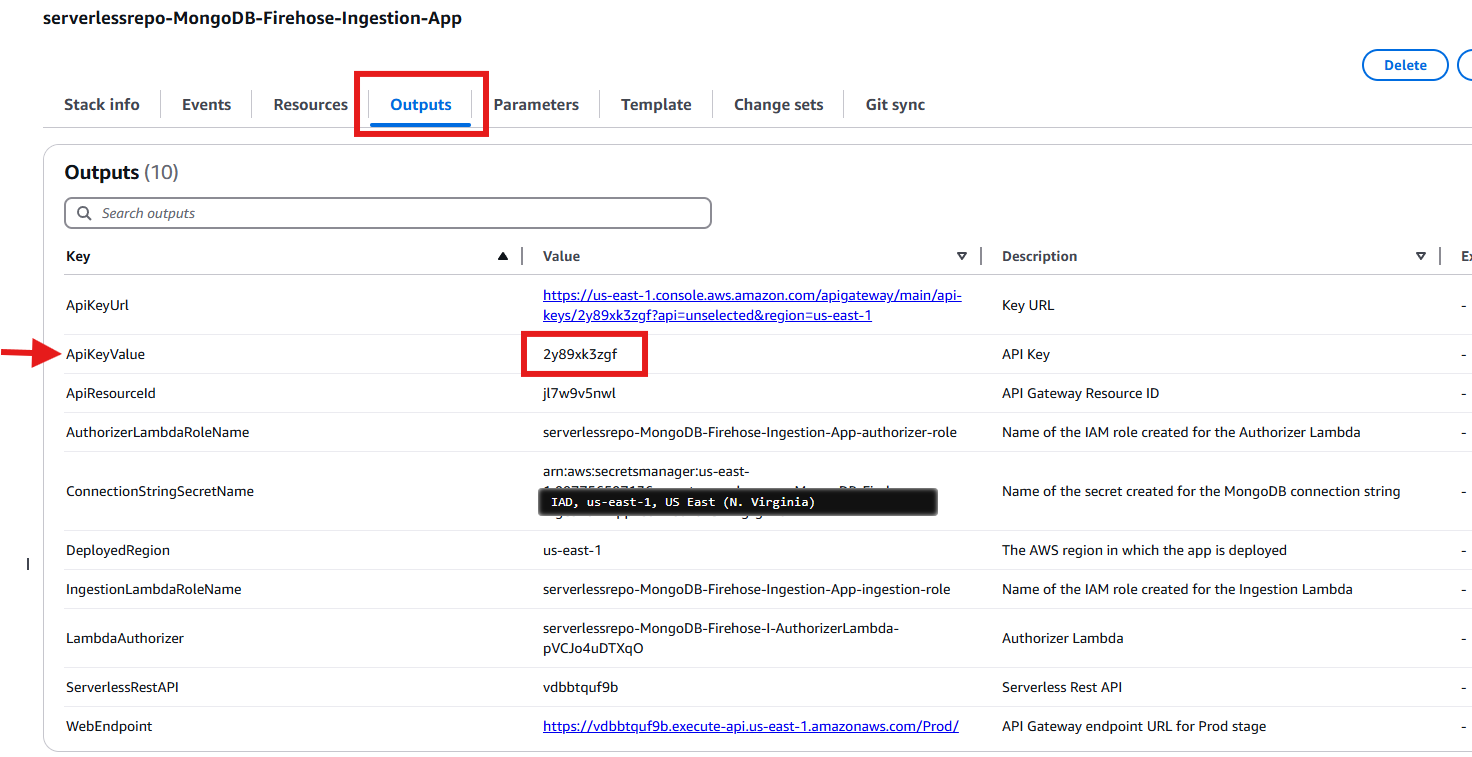The image size is (1472, 757).
Task: Click the App-ingestion-role value text
Action: point(747,589)
